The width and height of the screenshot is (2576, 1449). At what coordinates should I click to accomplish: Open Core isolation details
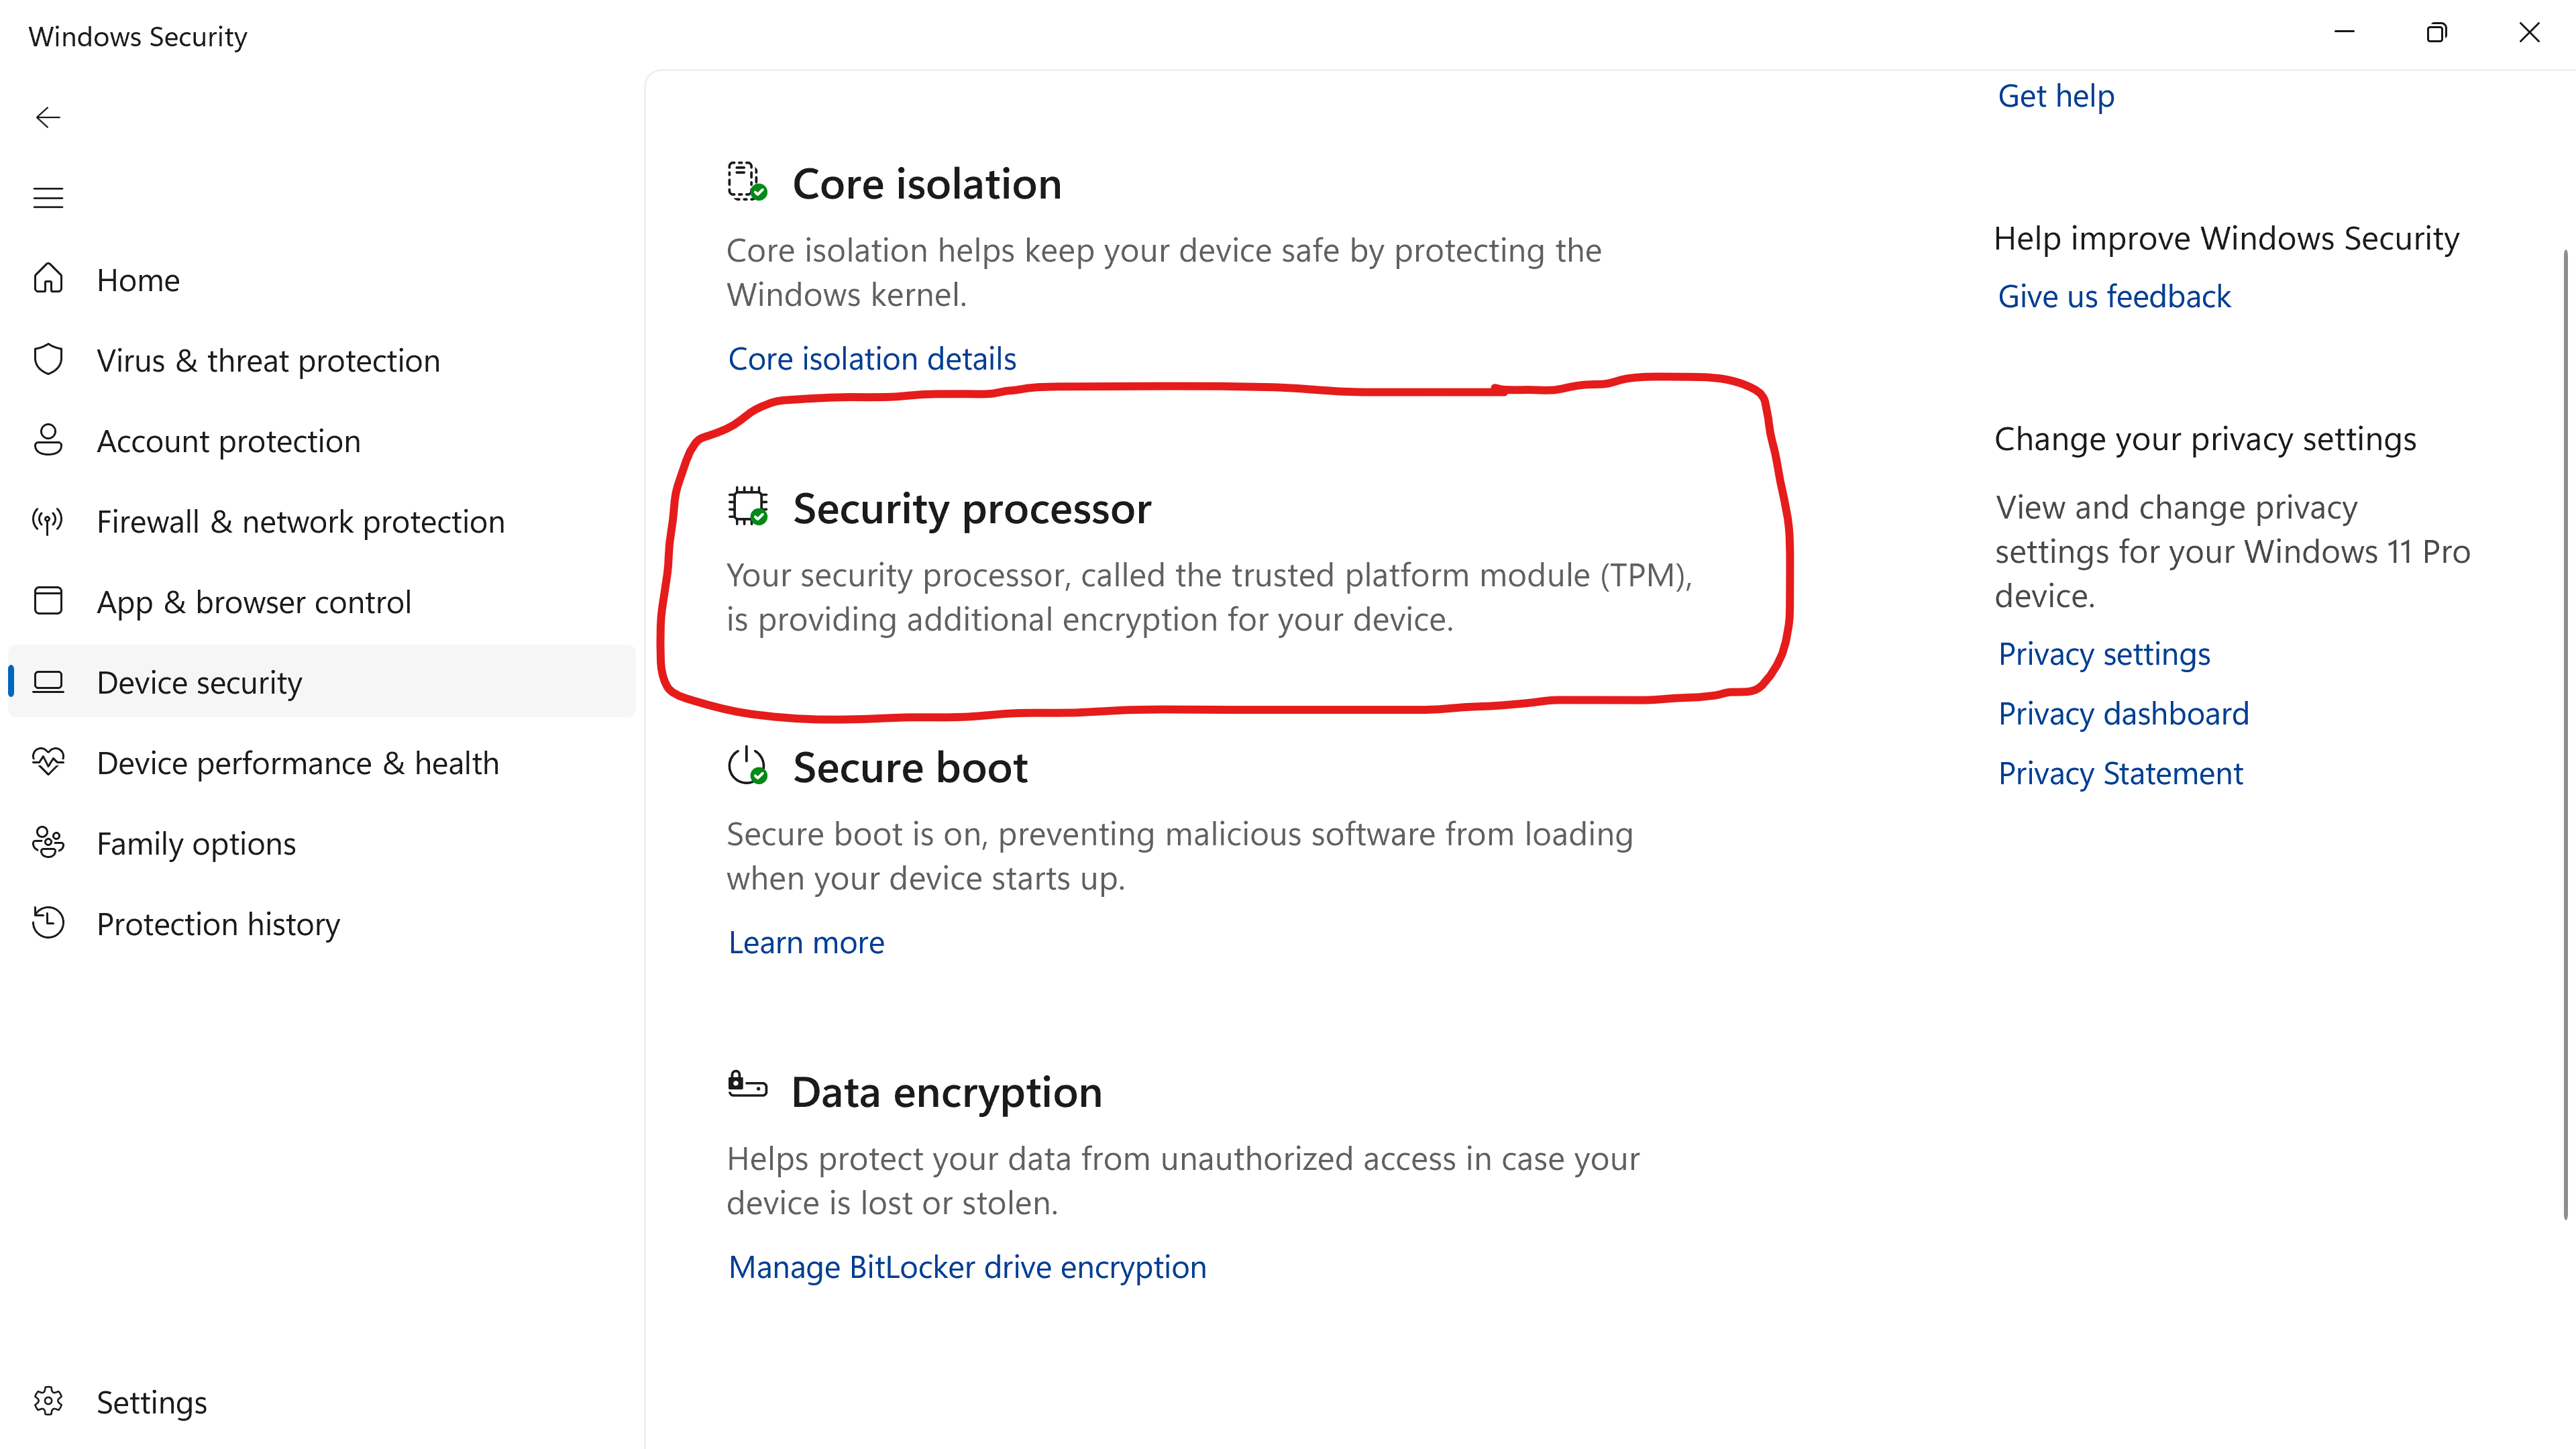tap(871, 358)
